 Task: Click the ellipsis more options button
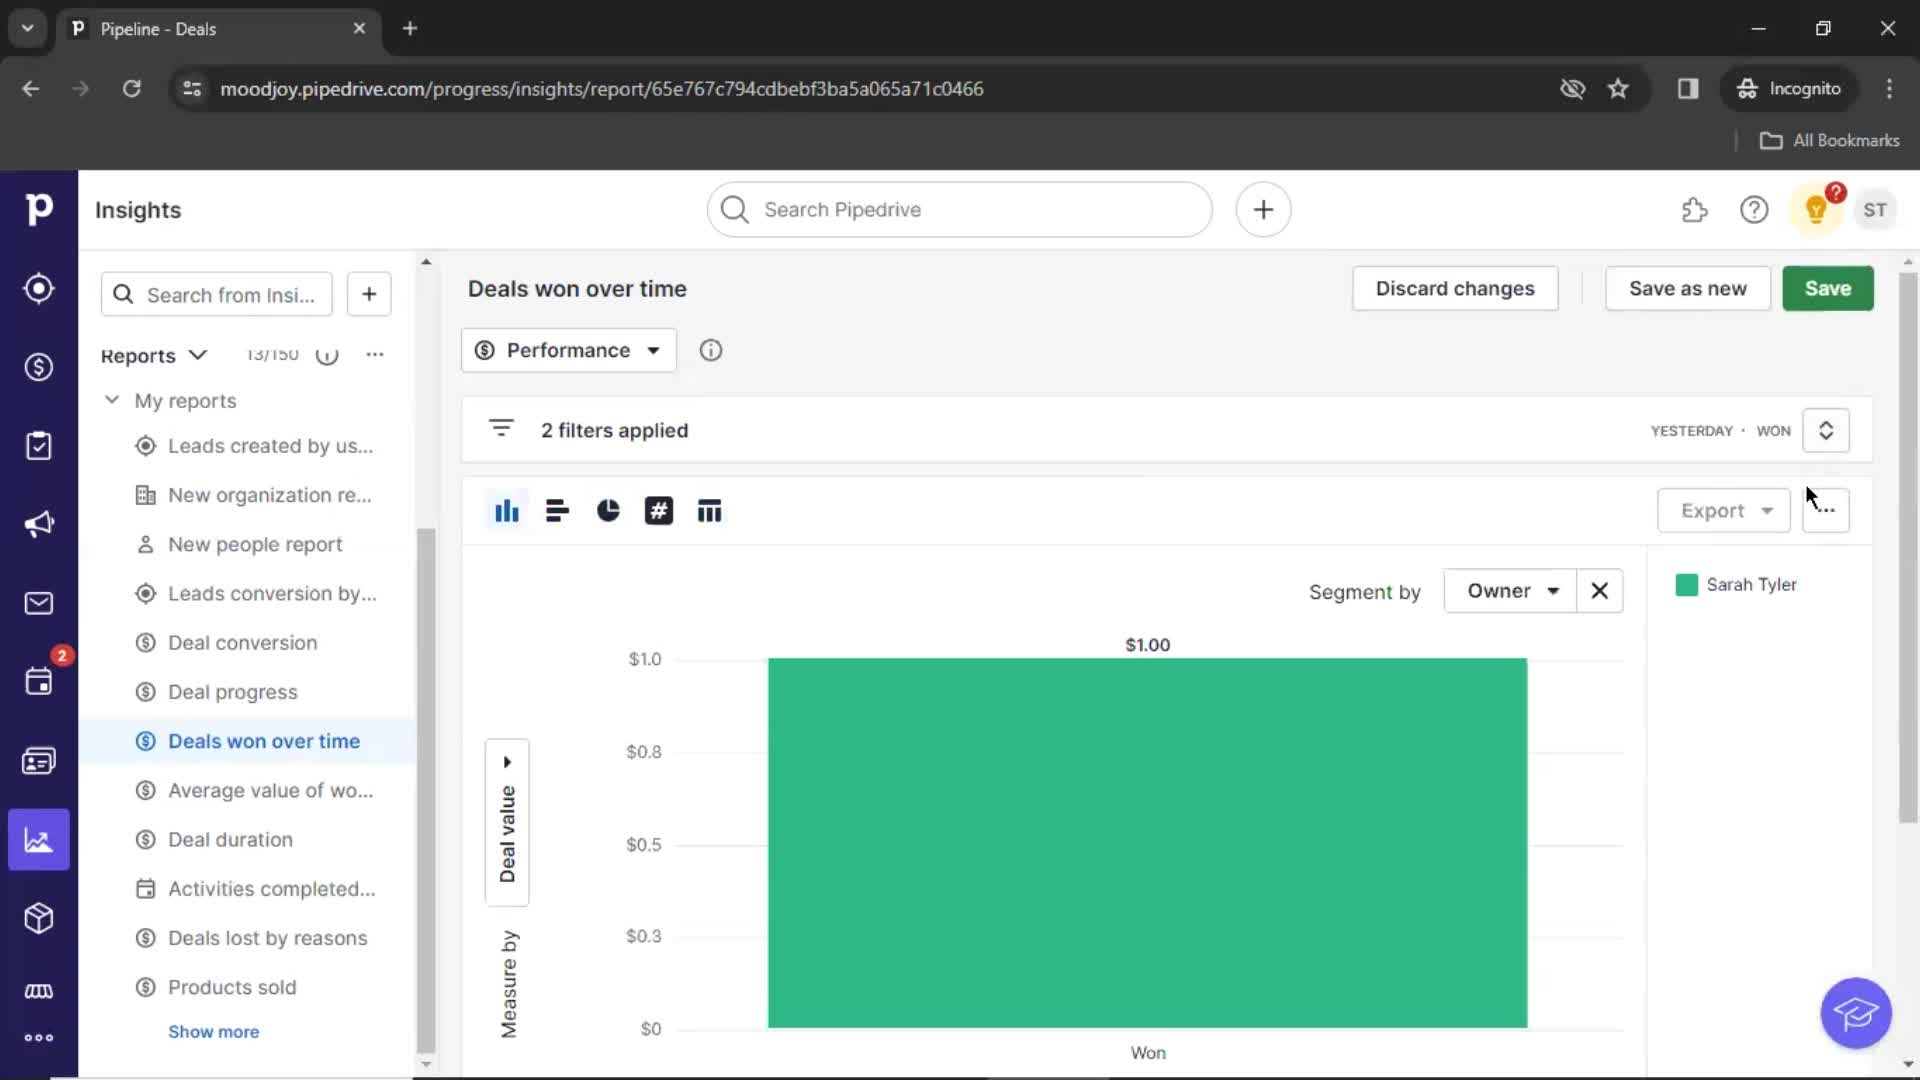coord(1826,510)
